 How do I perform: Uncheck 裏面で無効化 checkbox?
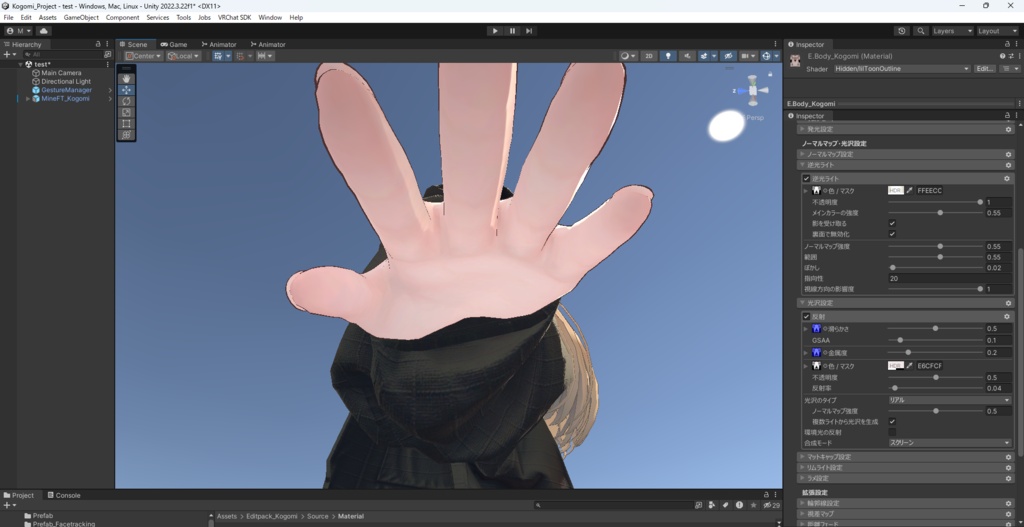point(892,234)
